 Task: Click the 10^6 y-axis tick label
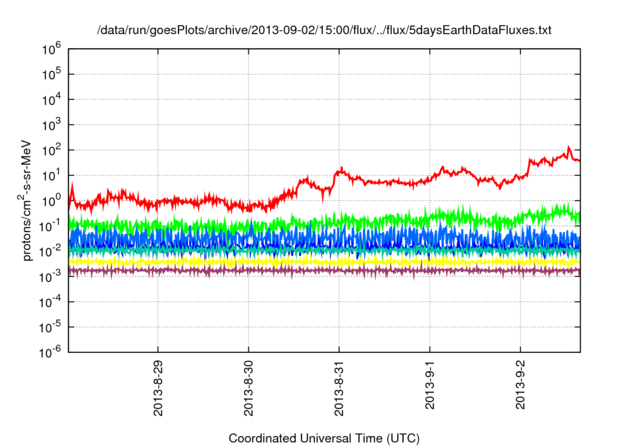click(x=52, y=49)
